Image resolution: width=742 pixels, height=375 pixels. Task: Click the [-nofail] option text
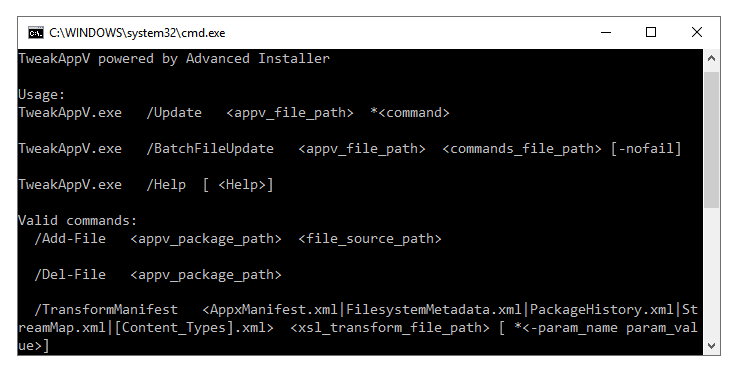click(x=645, y=149)
